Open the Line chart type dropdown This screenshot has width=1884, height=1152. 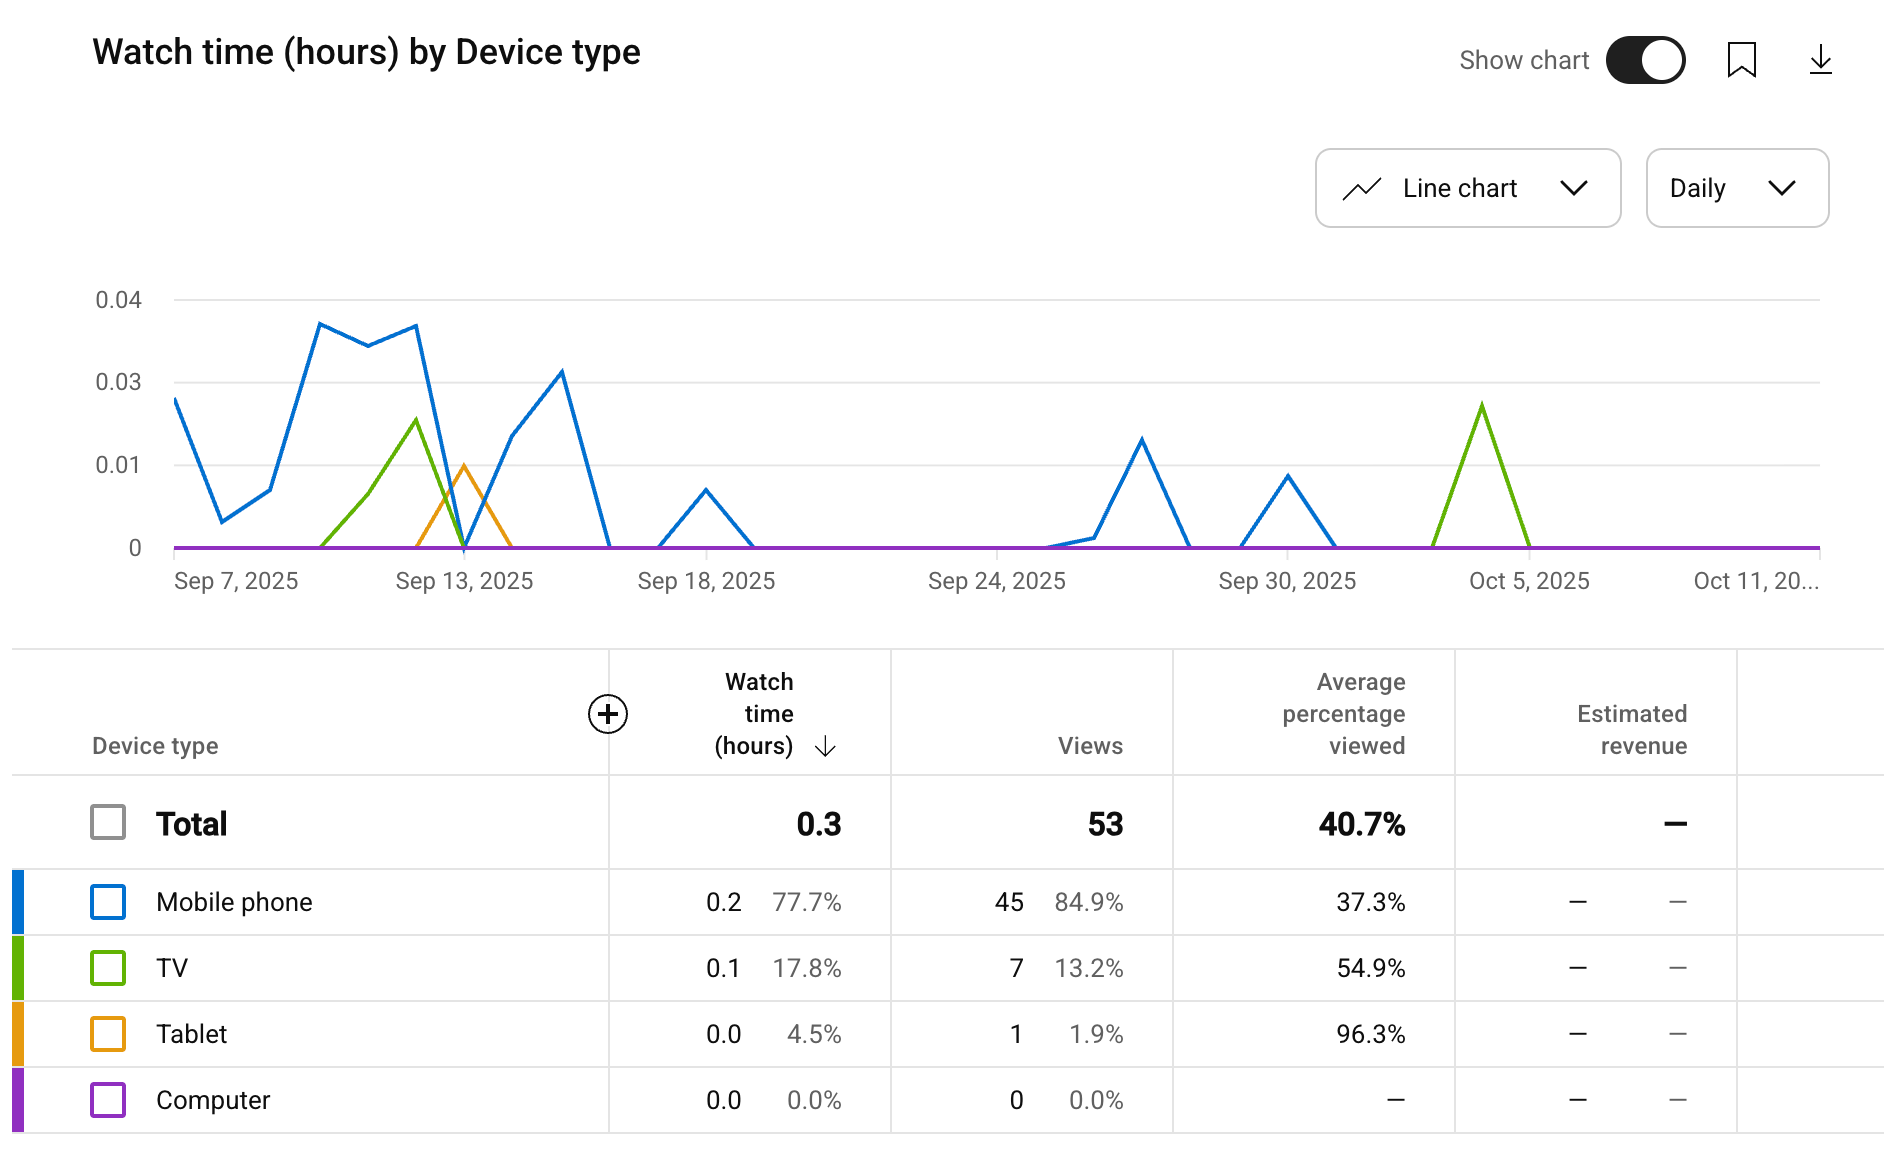(1467, 188)
